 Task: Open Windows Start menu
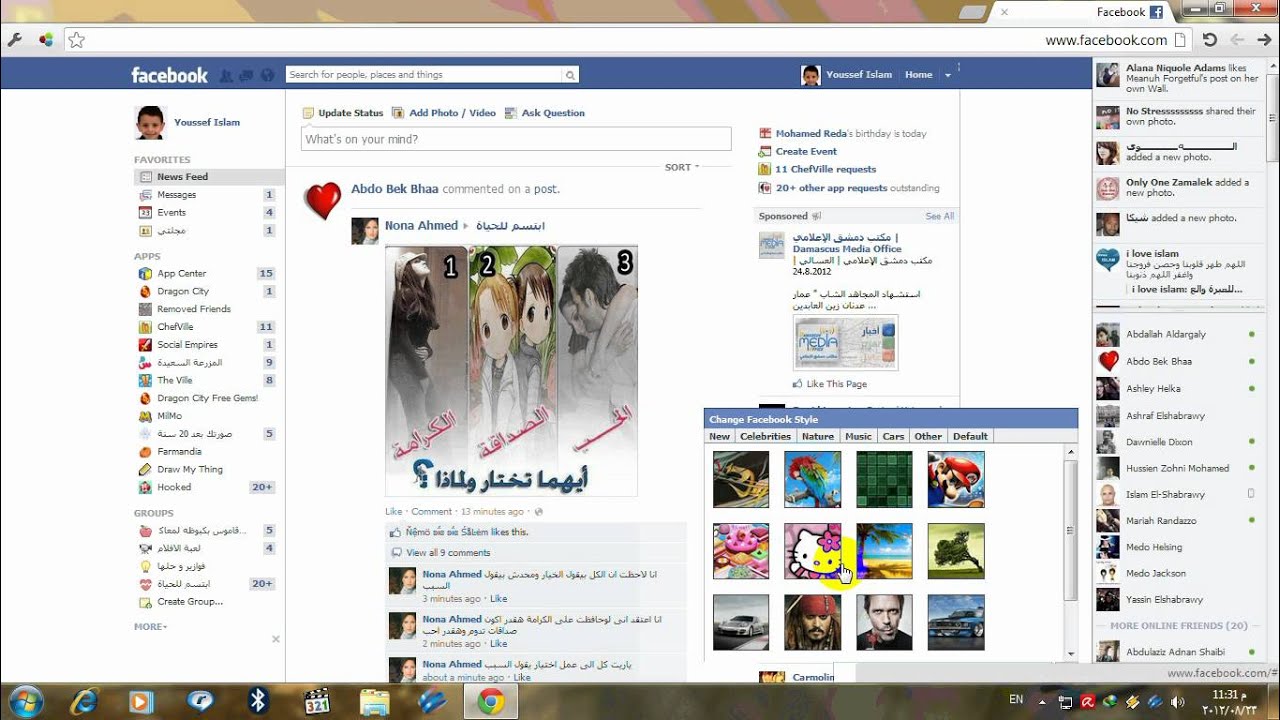[25, 700]
